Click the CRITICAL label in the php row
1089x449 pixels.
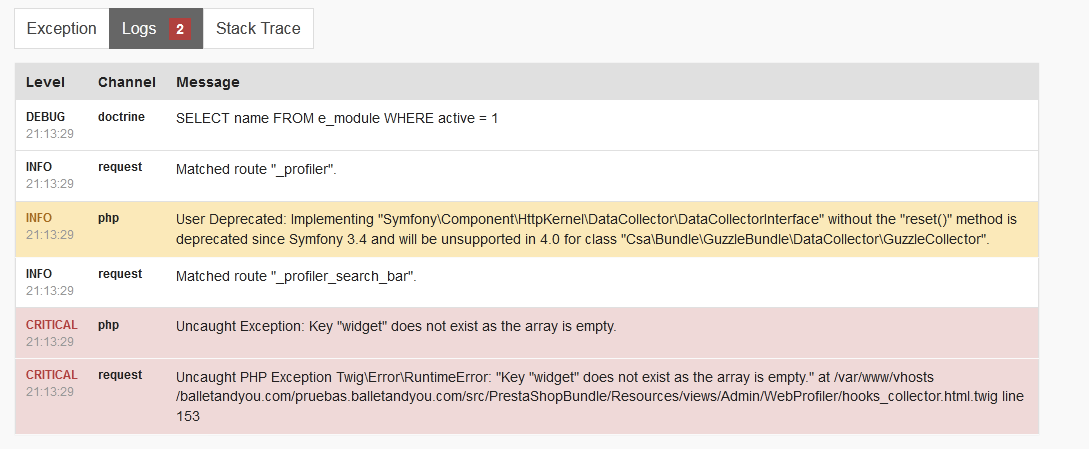click(51, 325)
